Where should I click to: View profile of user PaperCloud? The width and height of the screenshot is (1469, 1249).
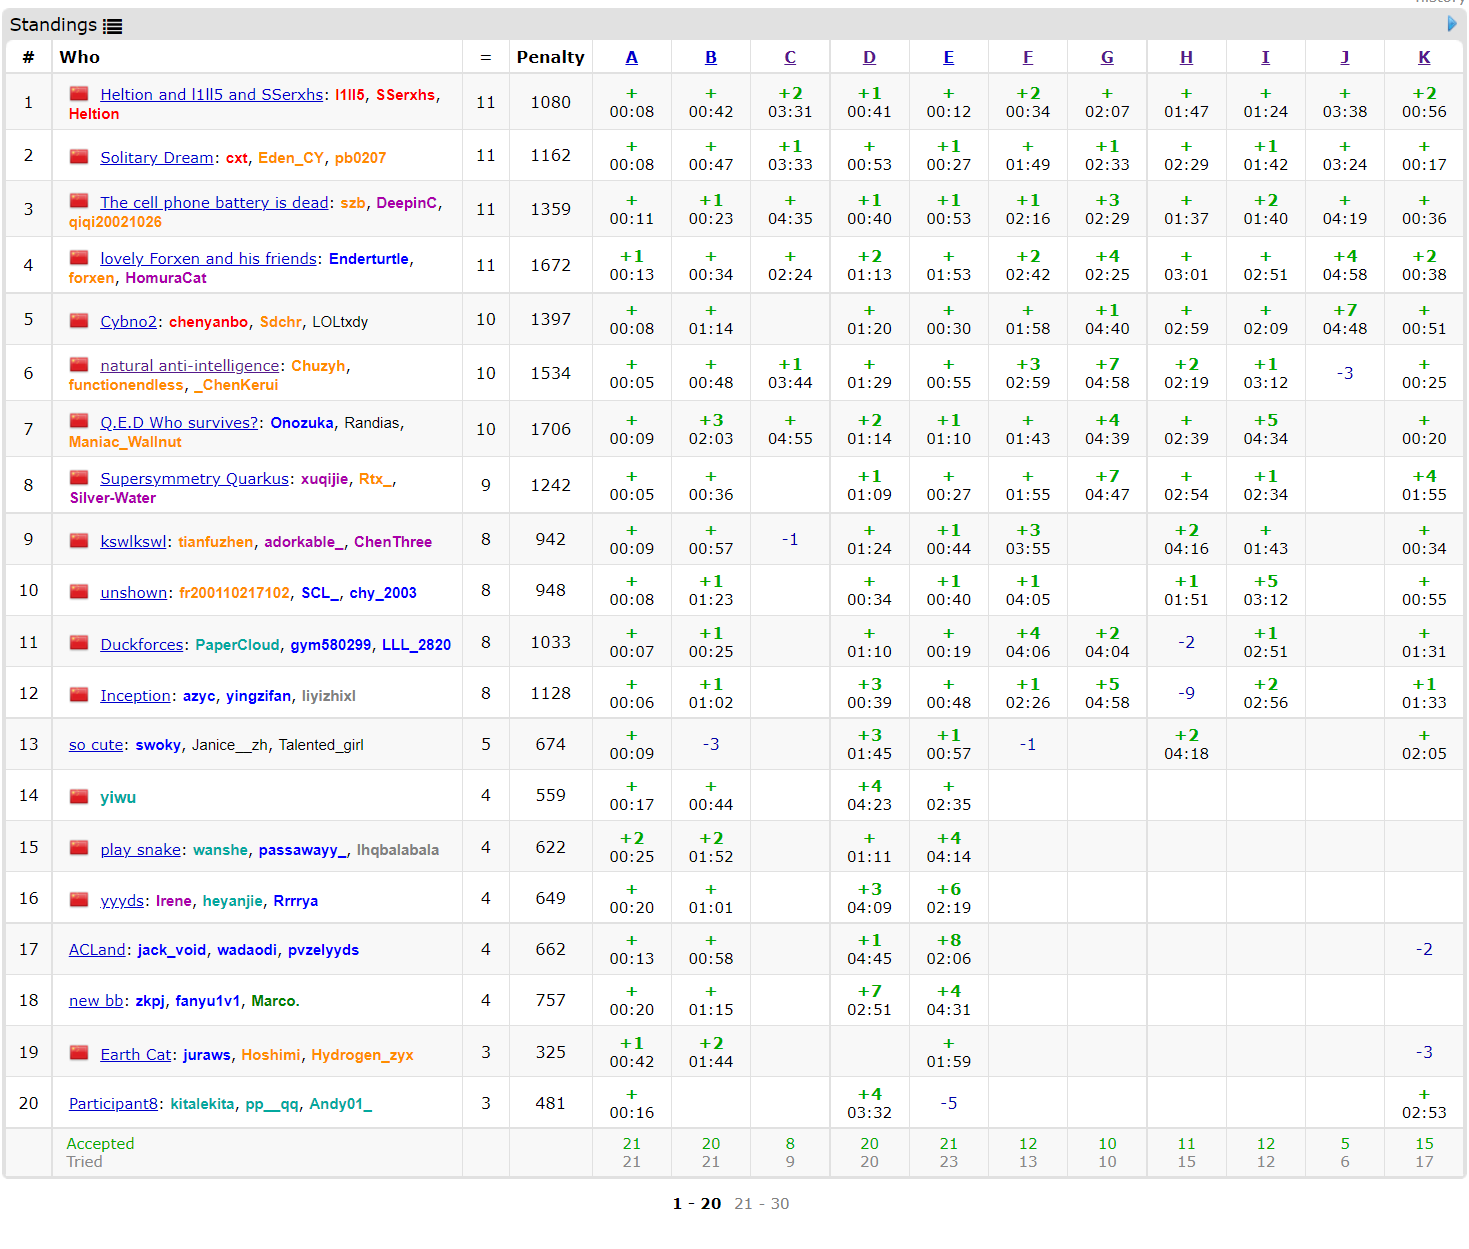pyautogui.click(x=237, y=645)
